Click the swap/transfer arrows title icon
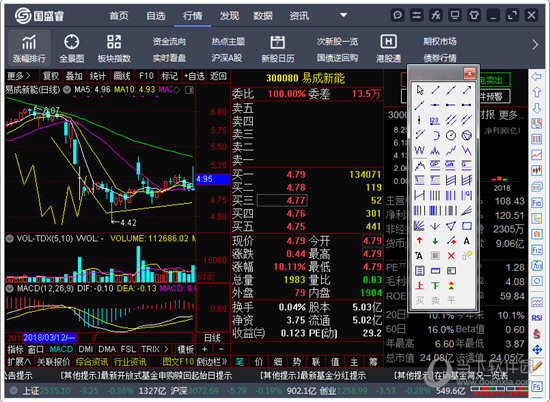This screenshot has width=550, height=402. coord(416,15)
